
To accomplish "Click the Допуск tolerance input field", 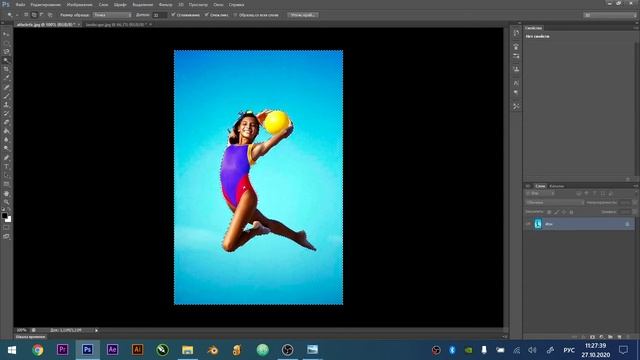I will click(159, 15).
